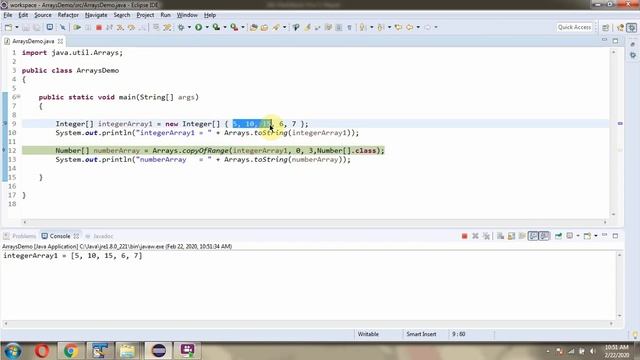Screen dimensions: 640x360
Task: Open the Window menu
Action: click(187, 15)
